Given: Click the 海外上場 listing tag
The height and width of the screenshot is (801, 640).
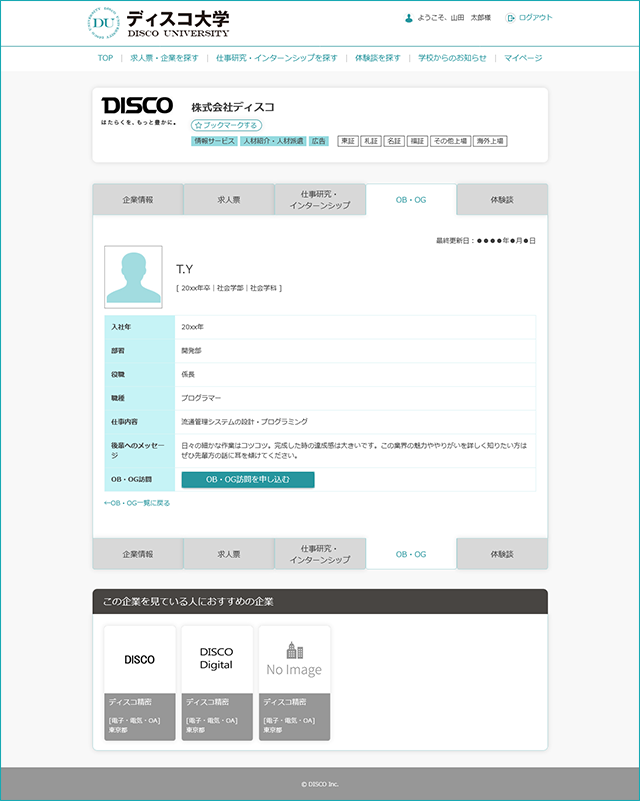Looking at the screenshot, I should pos(490,141).
